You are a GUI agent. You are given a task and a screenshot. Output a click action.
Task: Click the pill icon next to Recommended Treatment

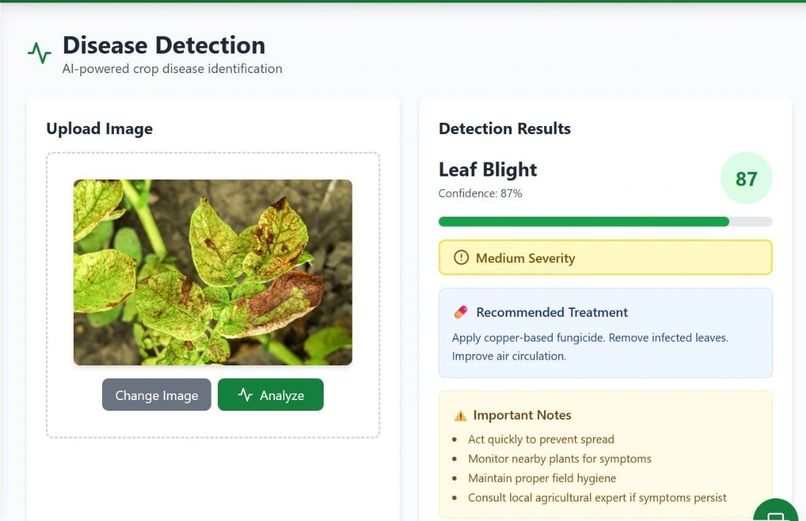[461, 312]
